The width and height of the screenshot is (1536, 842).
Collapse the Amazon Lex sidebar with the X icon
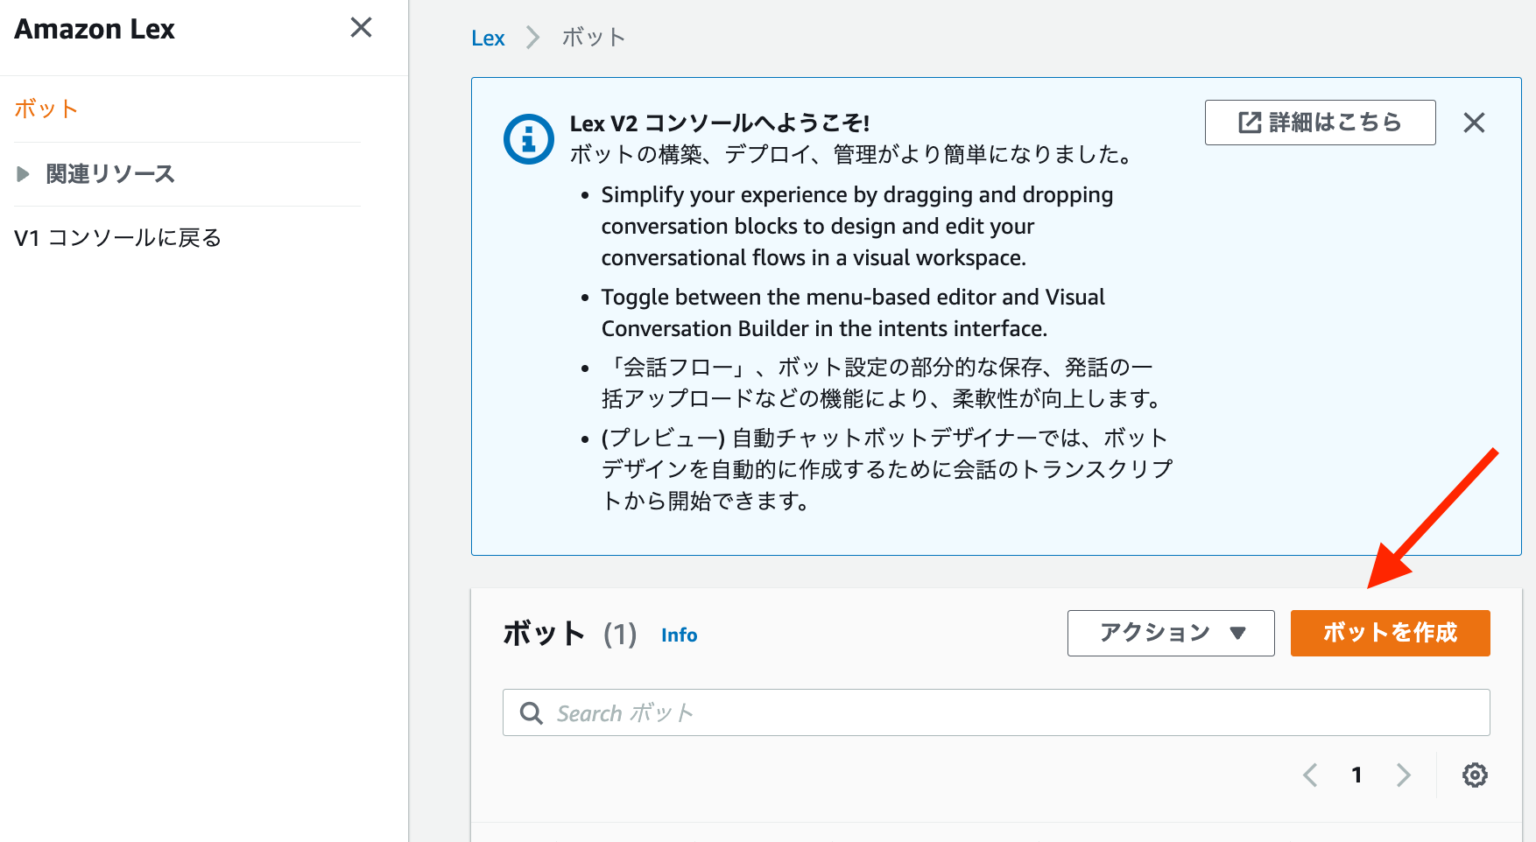pos(360,27)
